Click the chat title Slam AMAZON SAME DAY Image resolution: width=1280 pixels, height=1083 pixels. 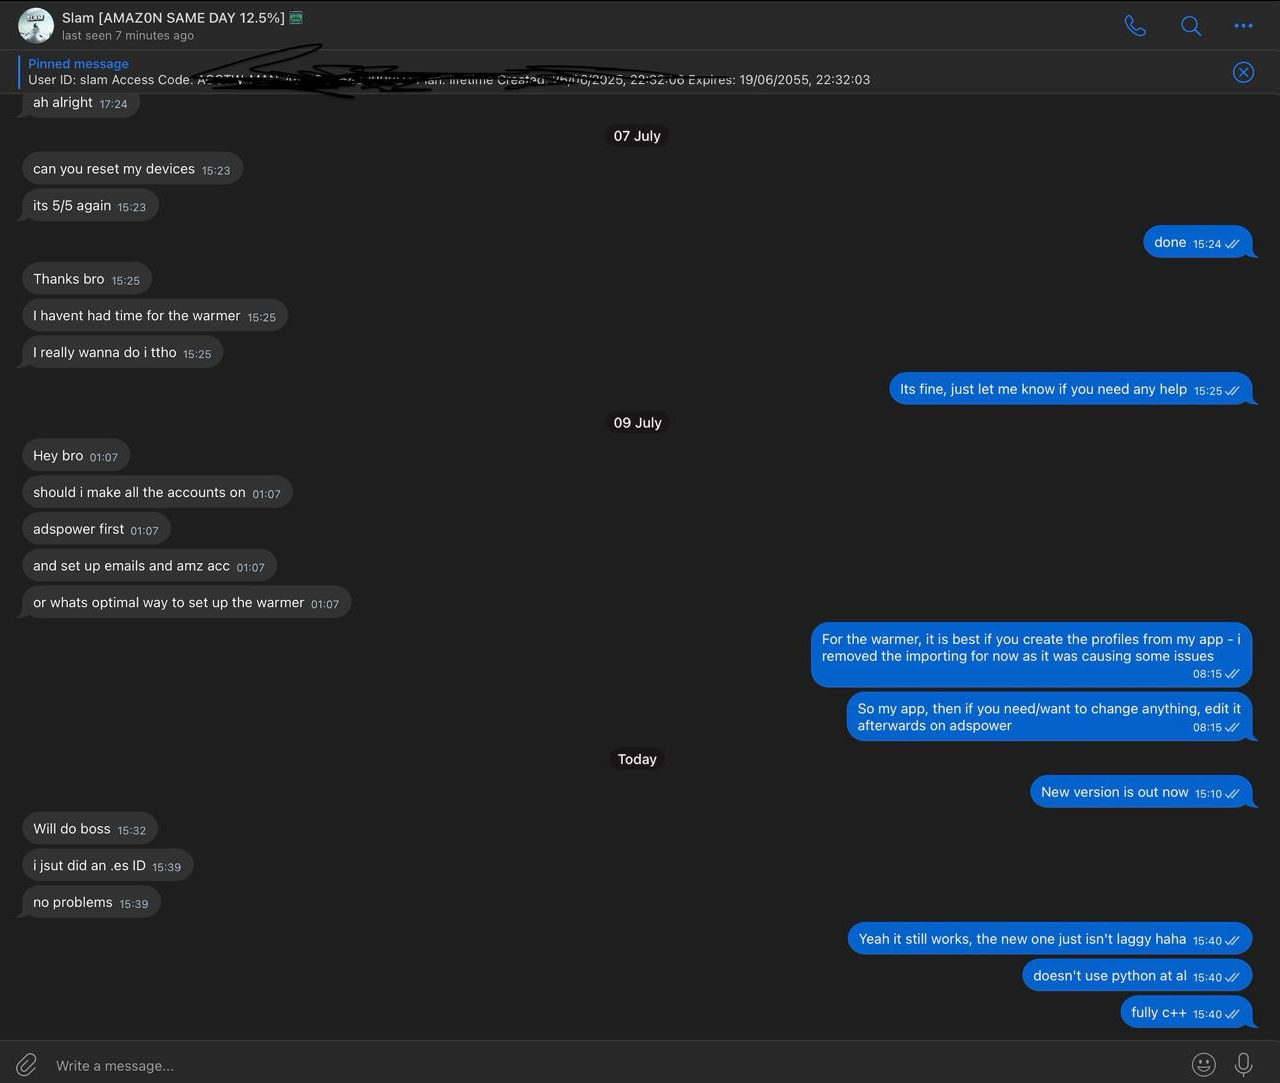[x=173, y=18]
